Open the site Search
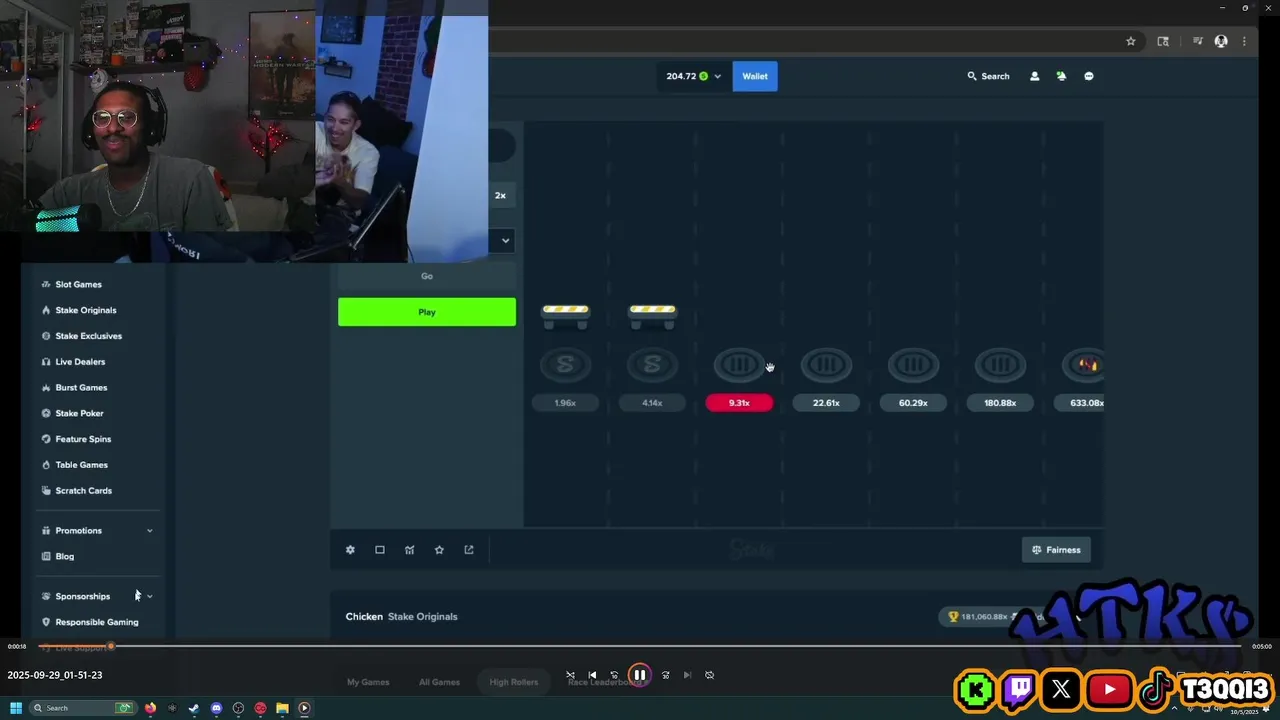1280x720 pixels. tap(988, 76)
